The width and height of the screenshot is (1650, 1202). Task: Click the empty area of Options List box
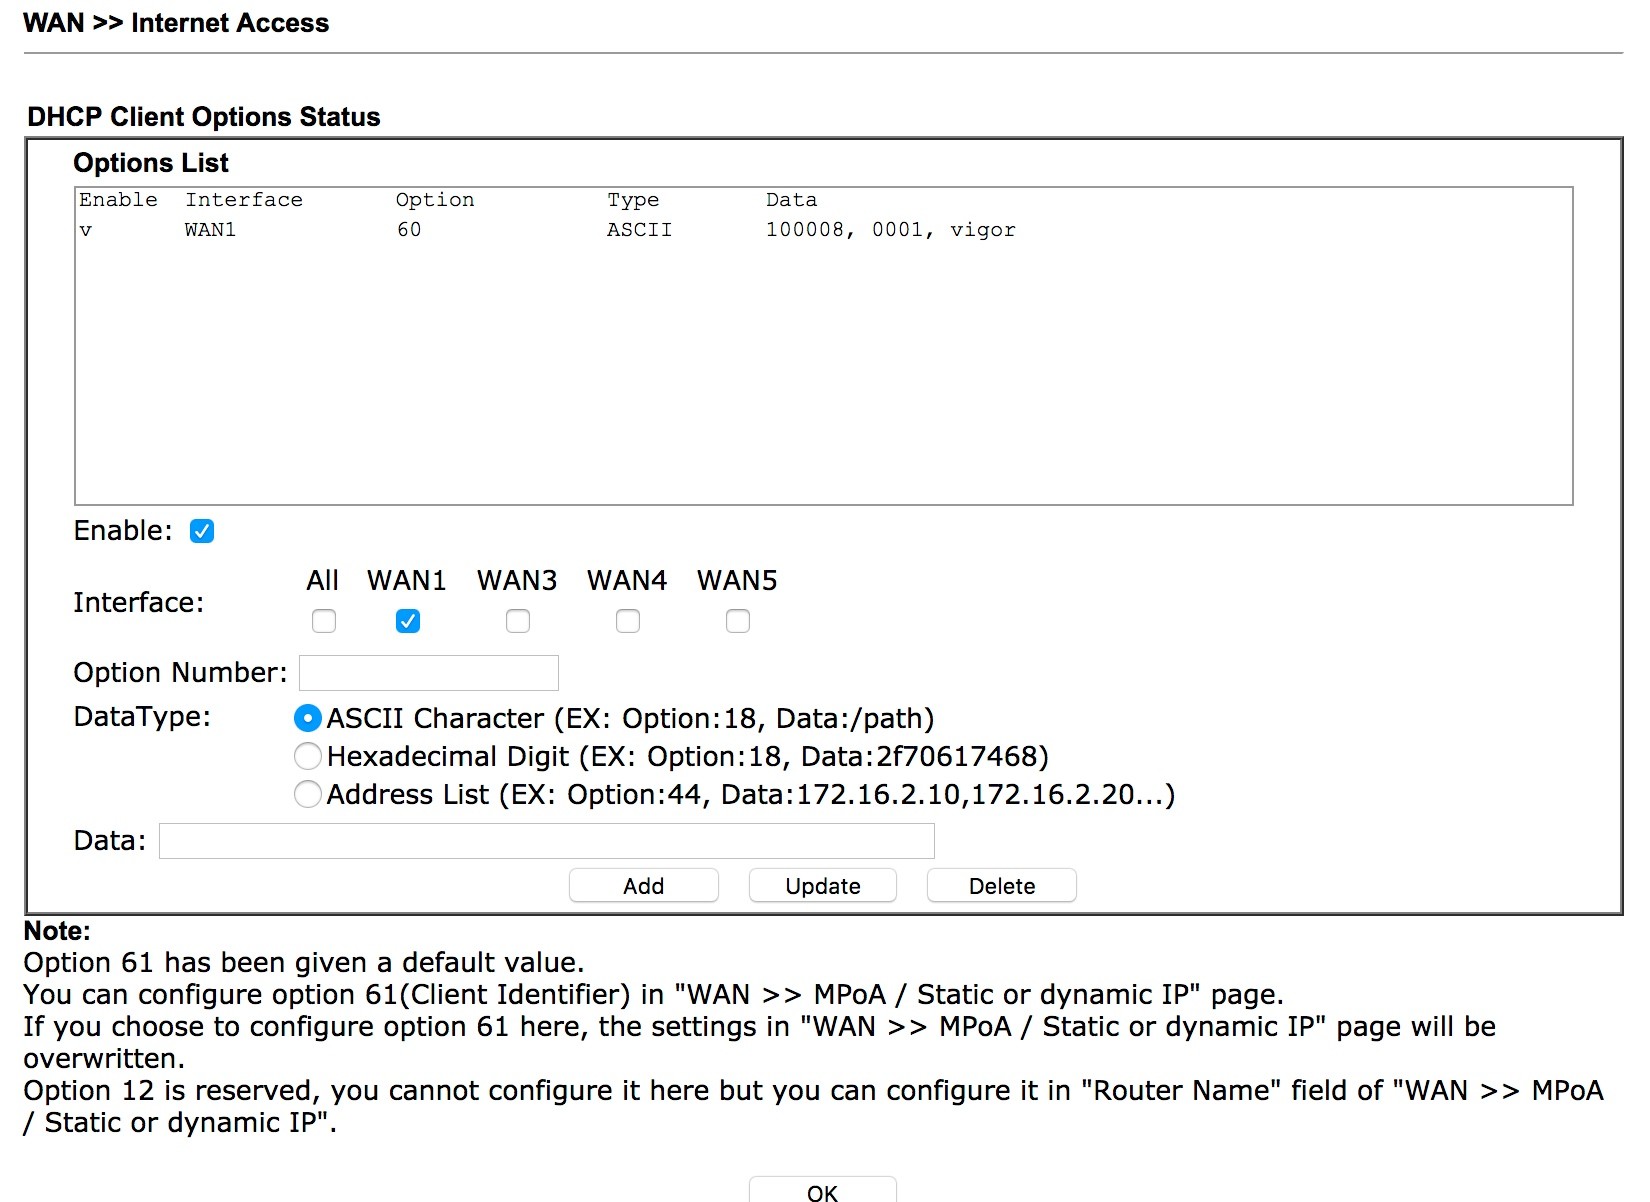pos(822,380)
